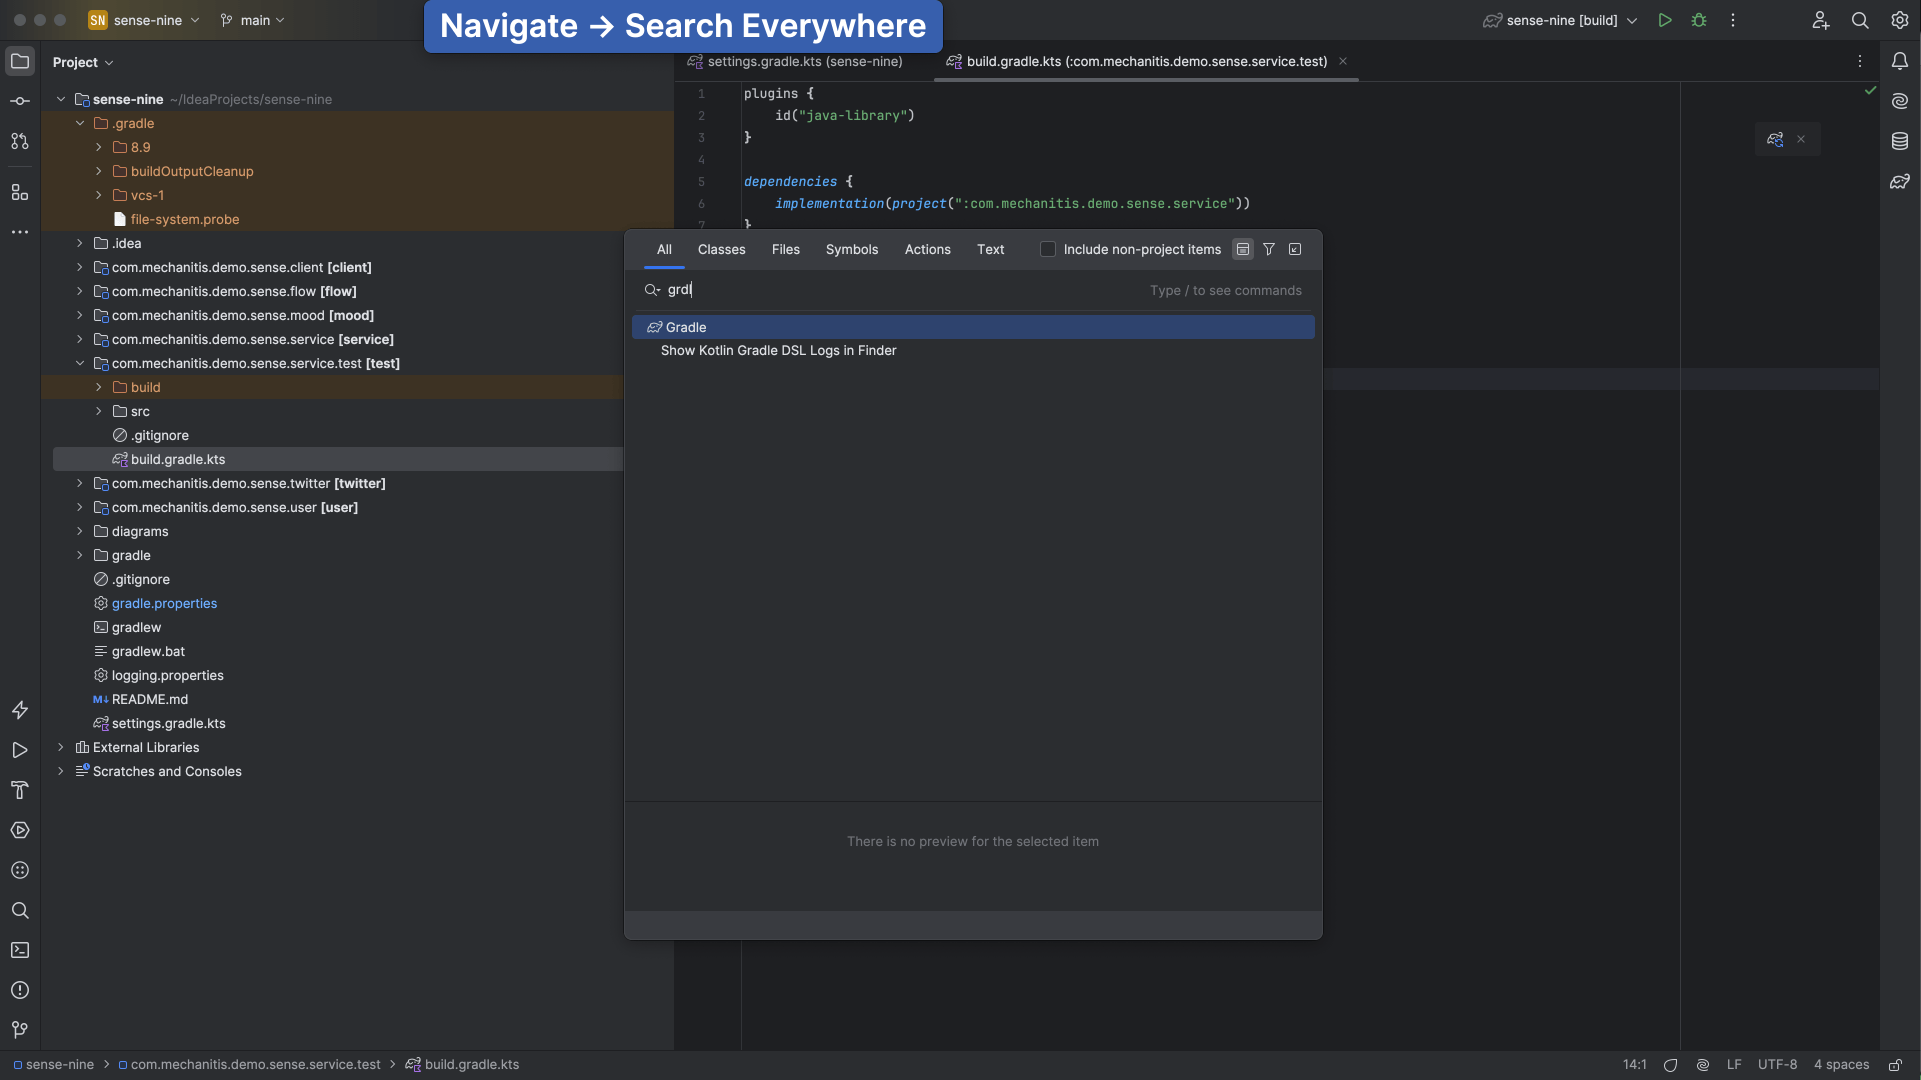Select the Classes tab in Search Everywhere
Viewport: 1921px width, 1080px height.
tap(720, 251)
